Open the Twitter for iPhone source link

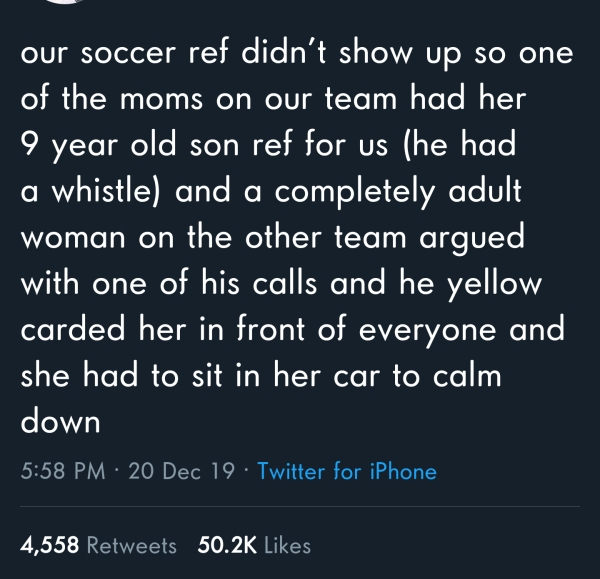pos(347,471)
